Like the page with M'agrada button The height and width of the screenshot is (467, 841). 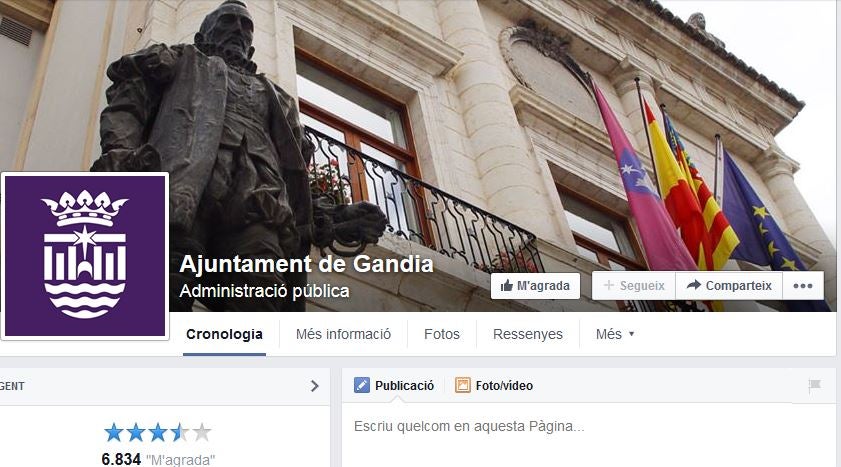(x=535, y=286)
